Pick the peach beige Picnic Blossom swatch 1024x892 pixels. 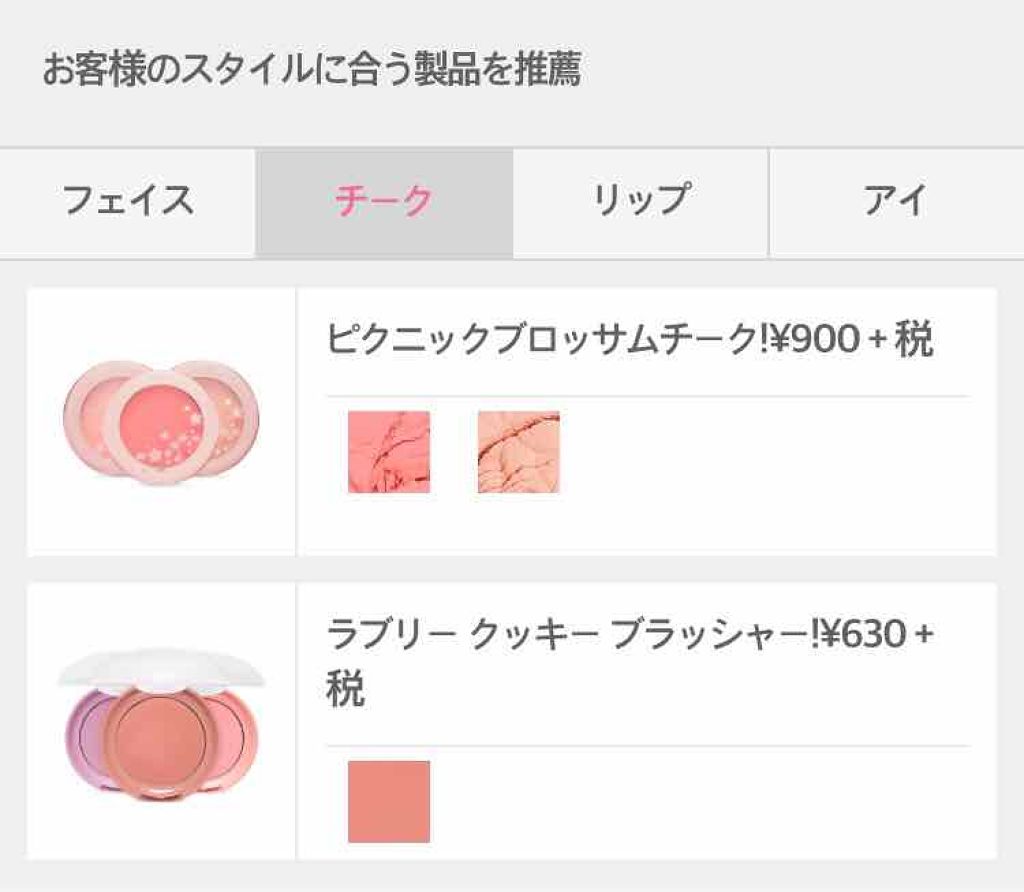[x=518, y=452]
